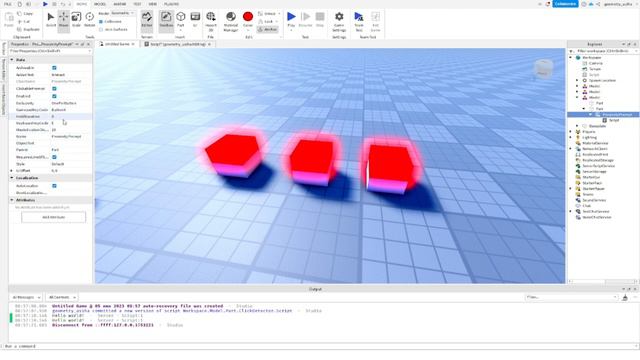640x360 pixels.
Task: Click the Stop test button
Action: (320, 20)
